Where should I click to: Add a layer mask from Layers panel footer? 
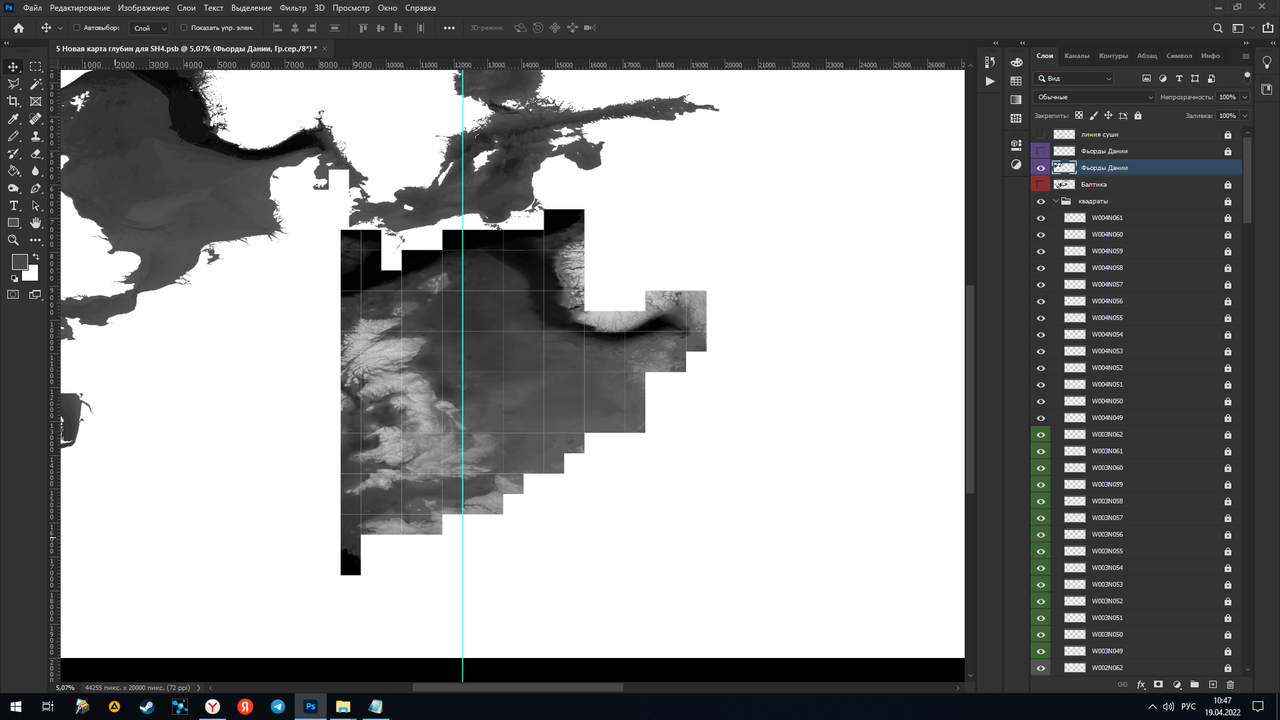(1158, 685)
